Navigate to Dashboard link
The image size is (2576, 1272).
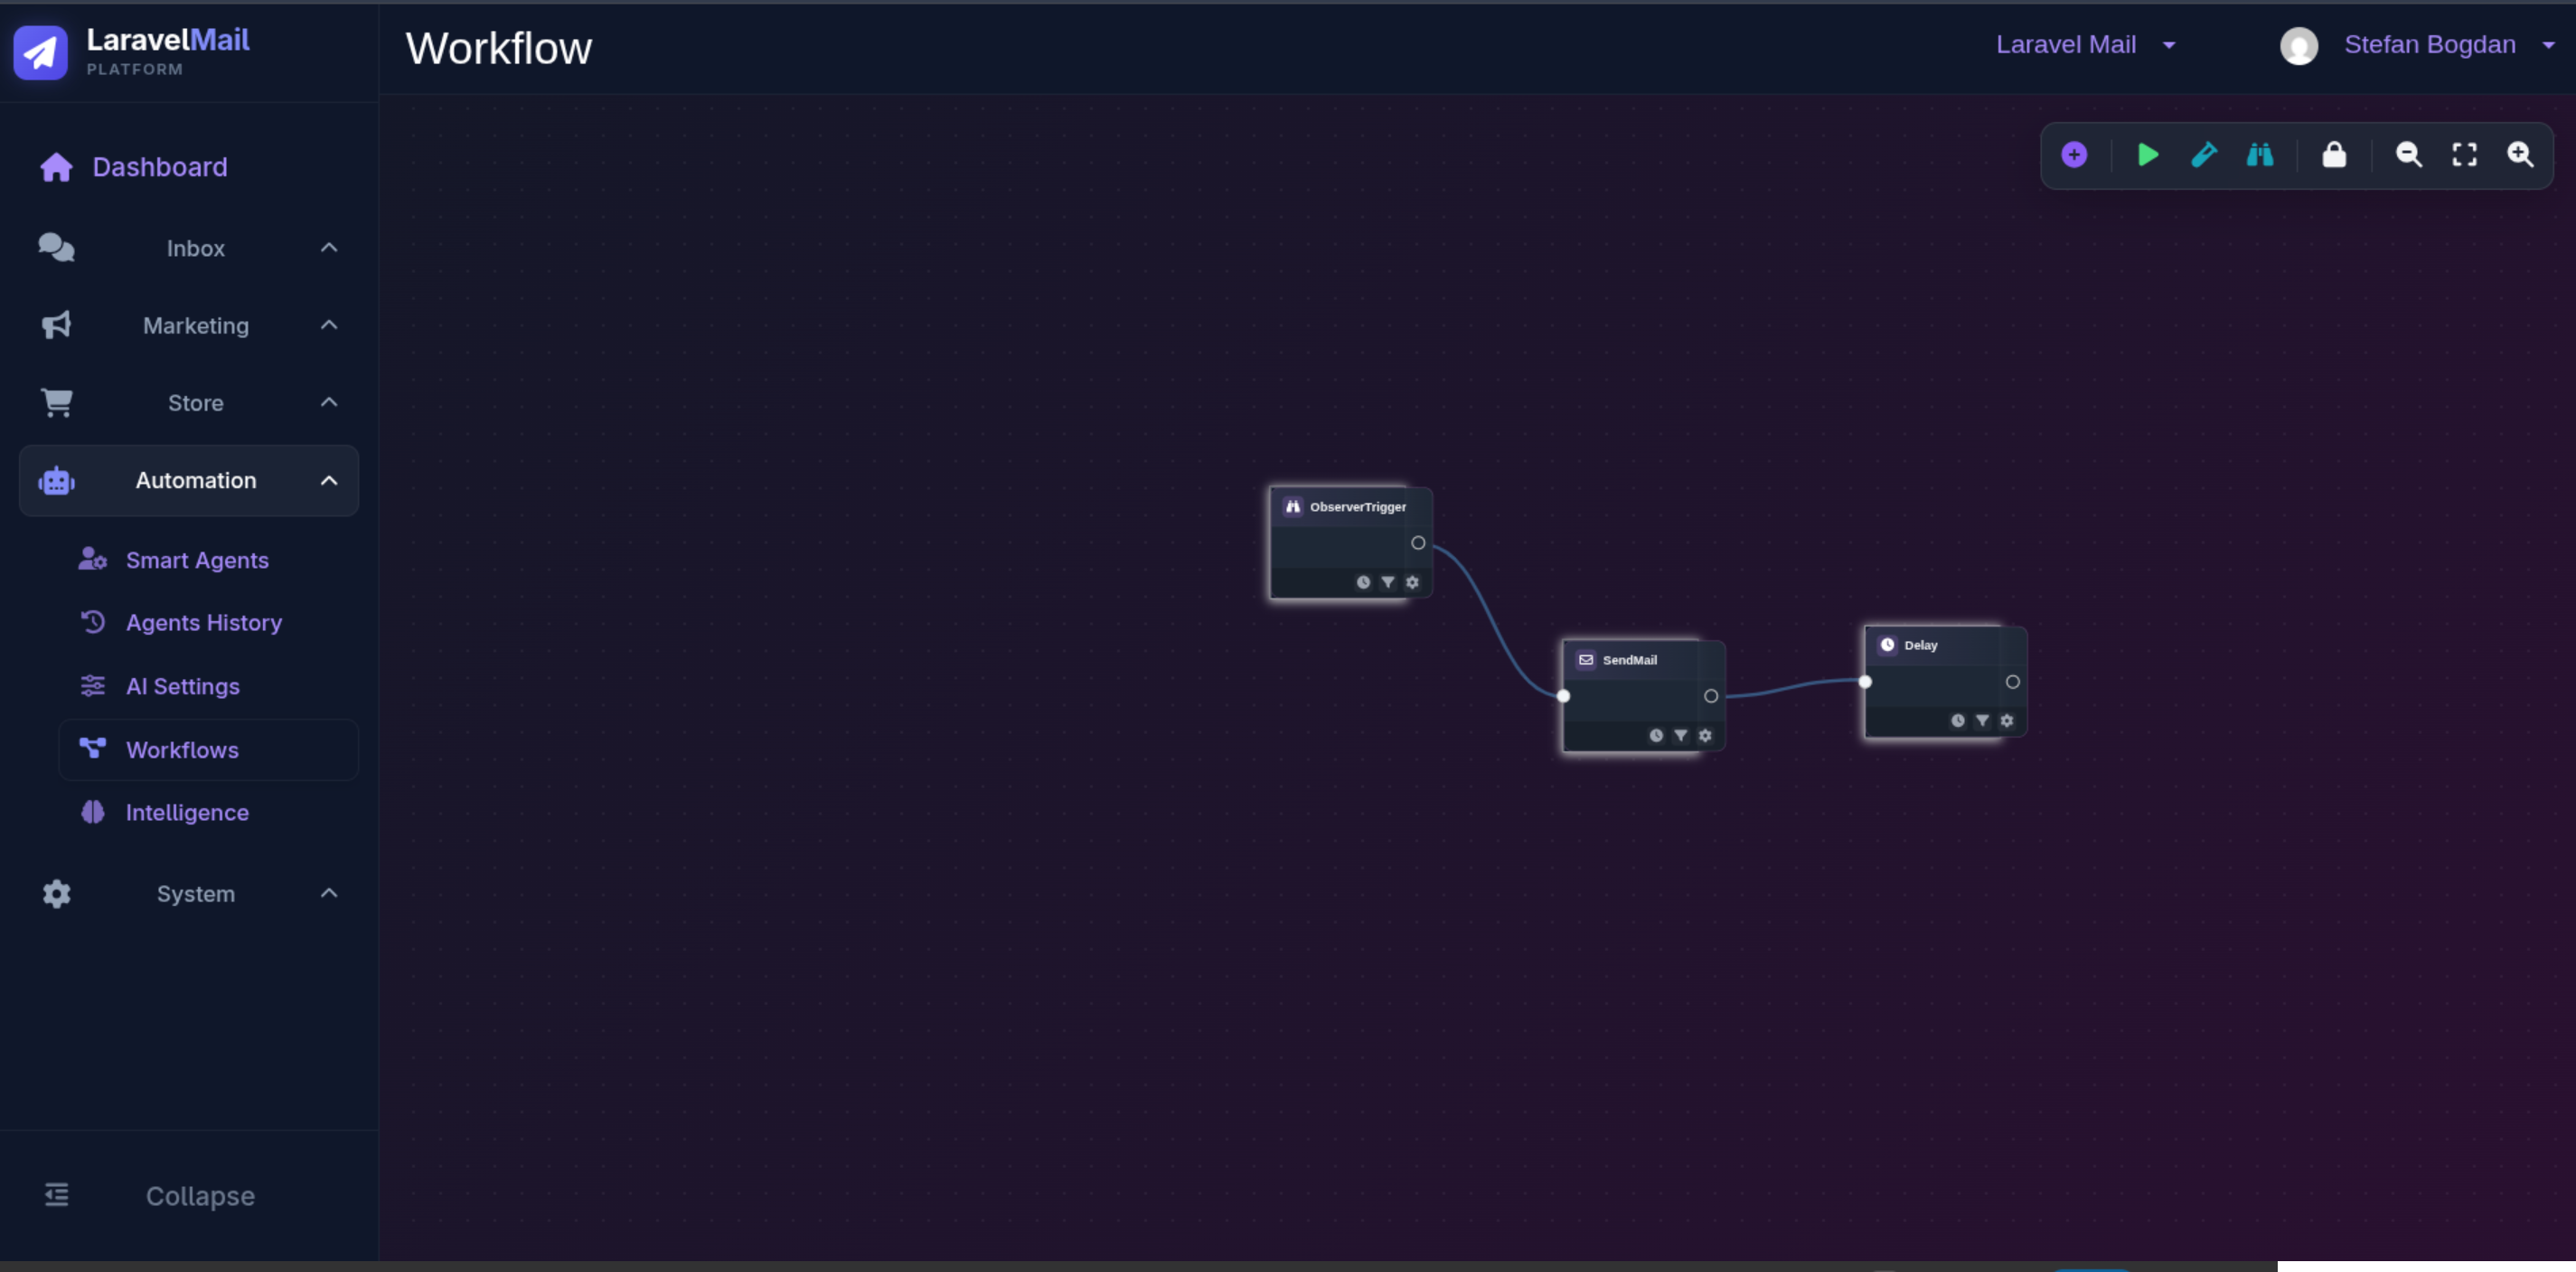[159, 167]
